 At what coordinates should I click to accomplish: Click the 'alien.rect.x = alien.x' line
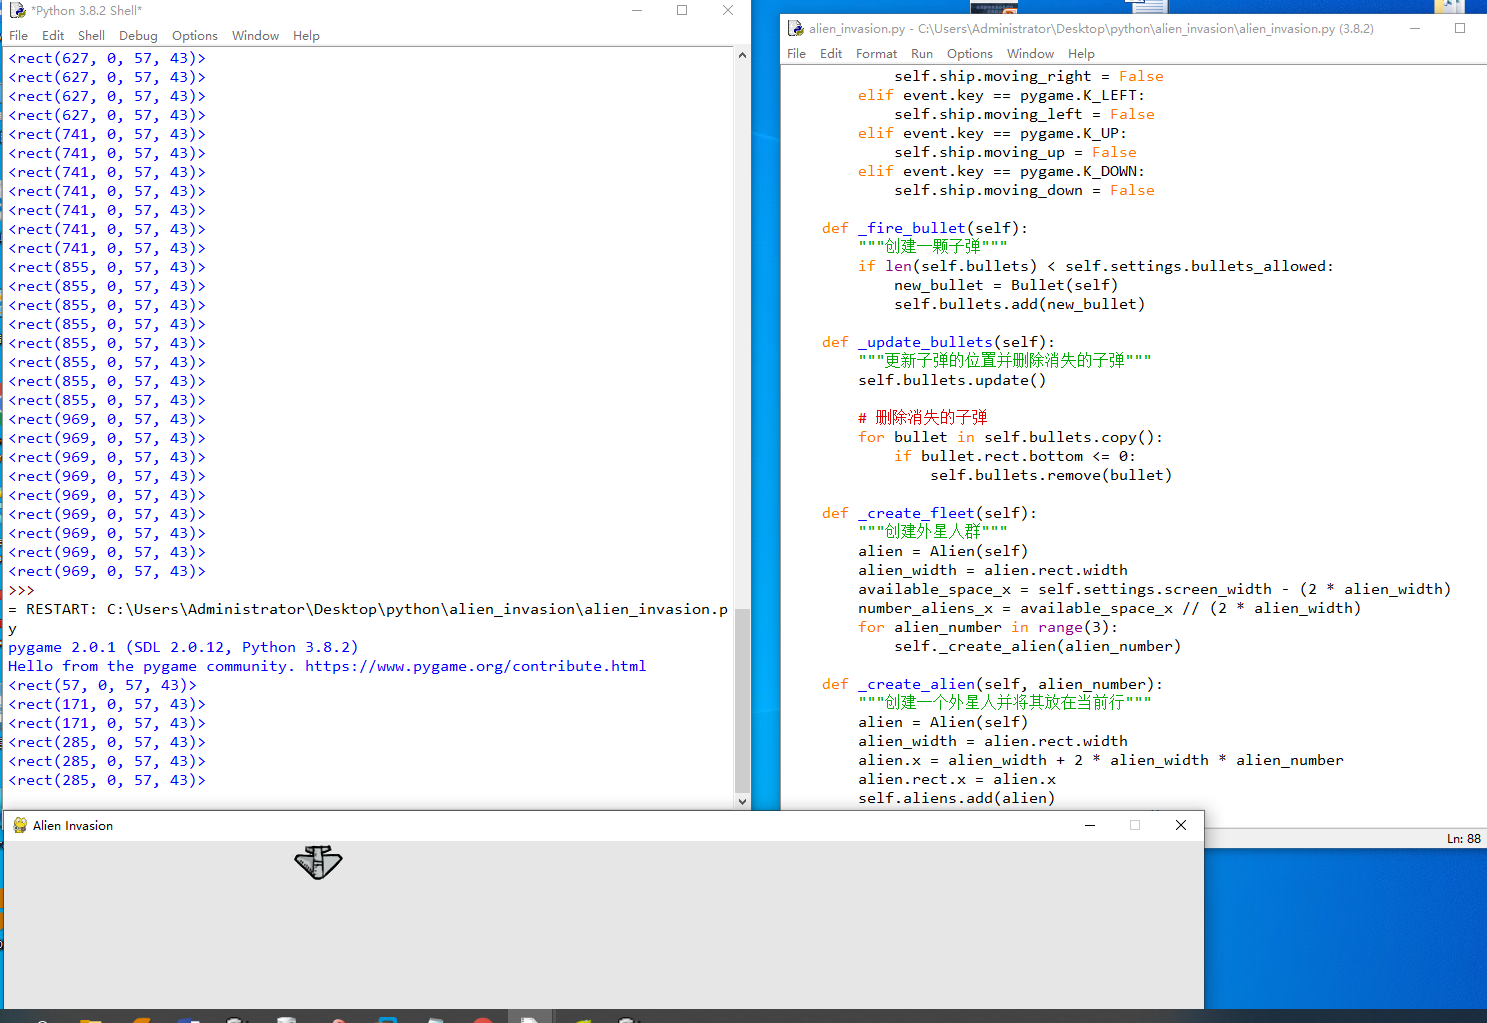tap(957, 779)
